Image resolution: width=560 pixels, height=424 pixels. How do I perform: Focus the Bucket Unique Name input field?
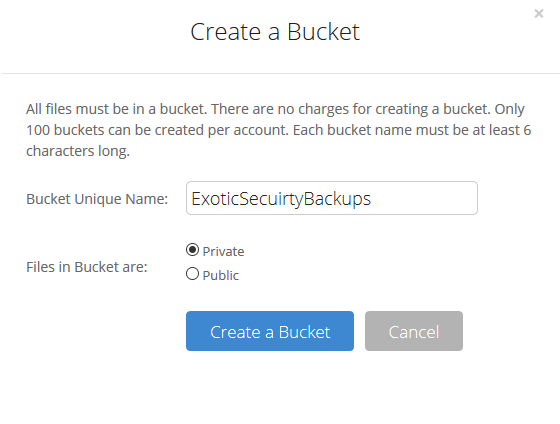tap(331, 198)
